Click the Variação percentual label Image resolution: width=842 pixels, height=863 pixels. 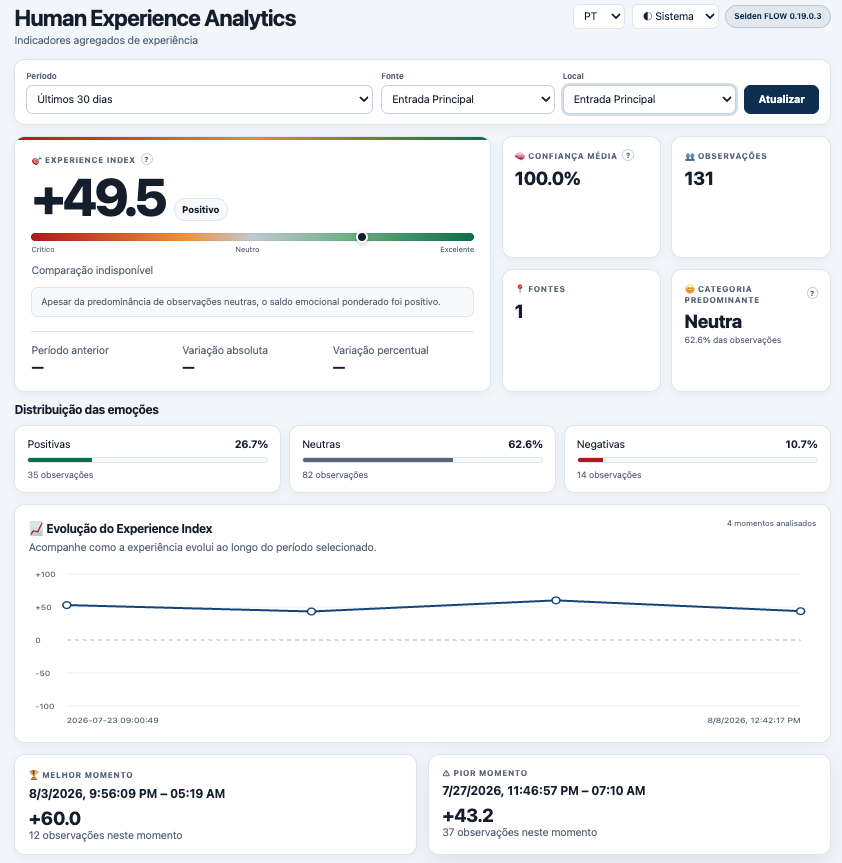pos(381,351)
